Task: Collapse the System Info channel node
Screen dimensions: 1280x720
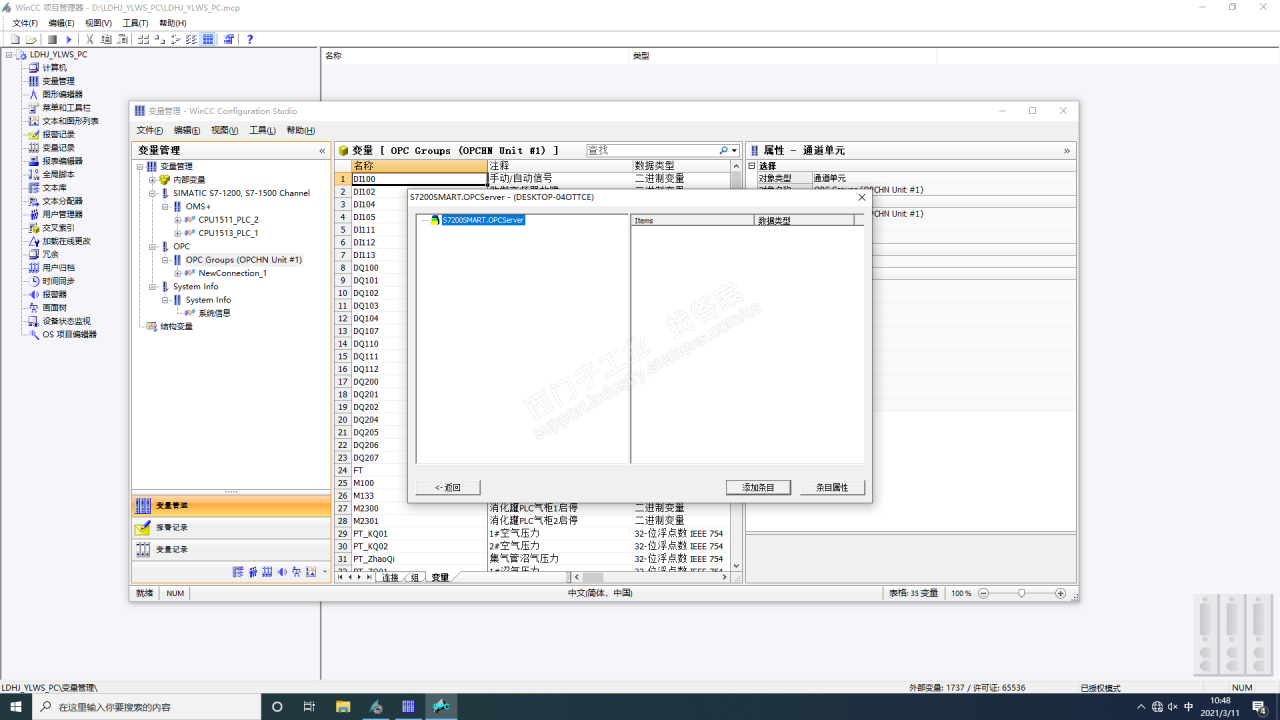Action: (152, 286)
